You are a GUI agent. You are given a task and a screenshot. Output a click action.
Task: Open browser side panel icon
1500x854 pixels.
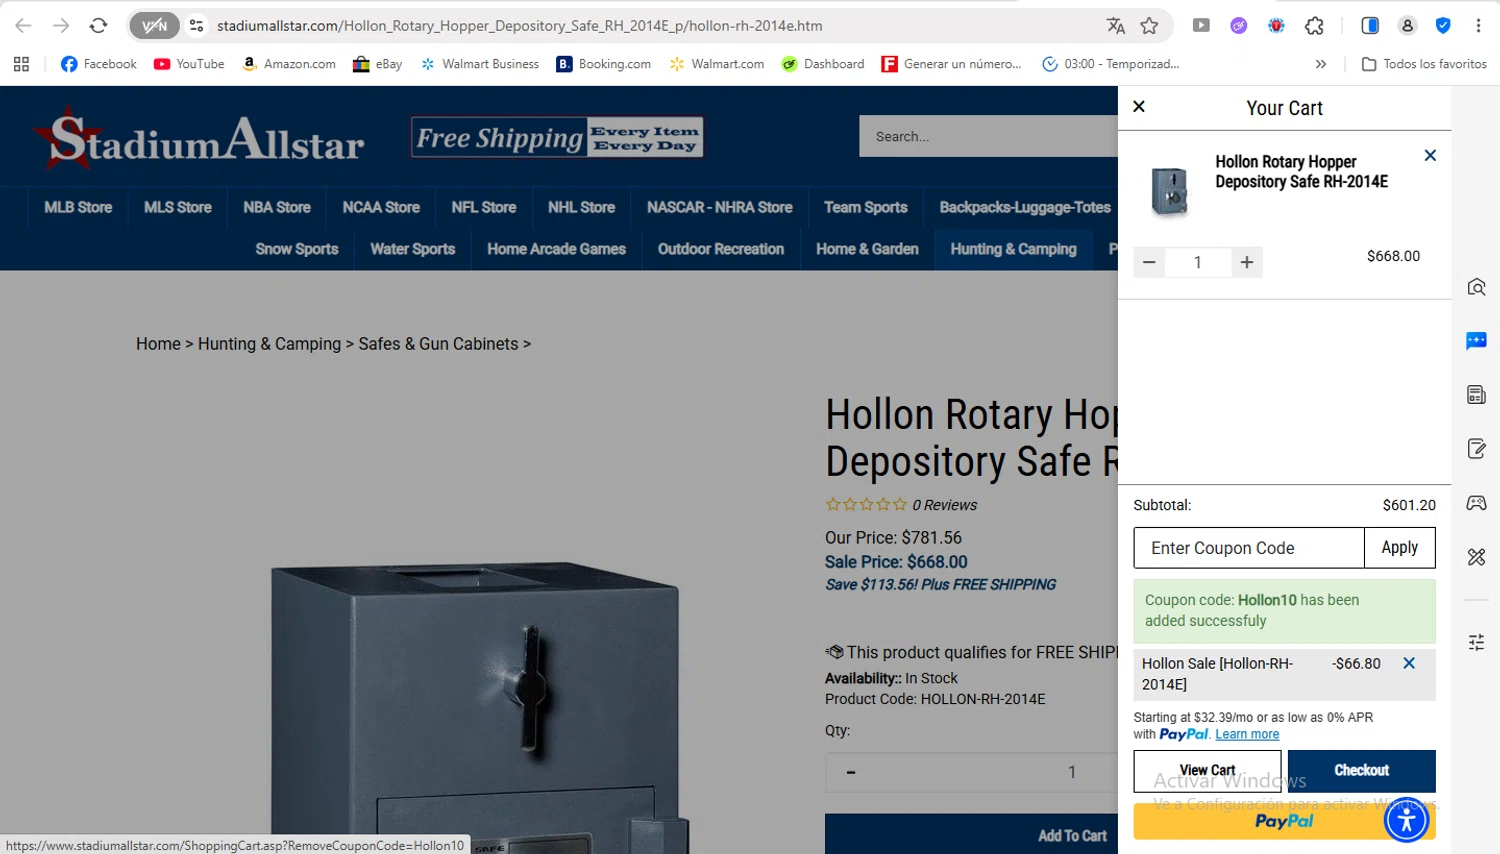coord(1370,26)
